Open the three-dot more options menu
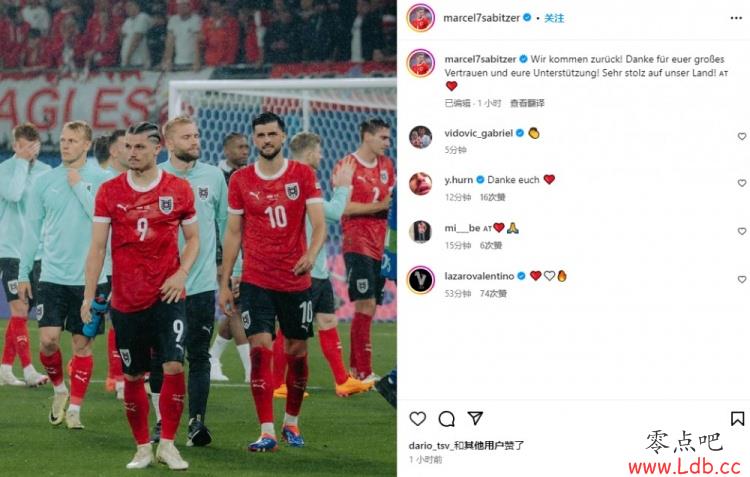The width and height of the screenshot is (750, 477). click(736, 18)
